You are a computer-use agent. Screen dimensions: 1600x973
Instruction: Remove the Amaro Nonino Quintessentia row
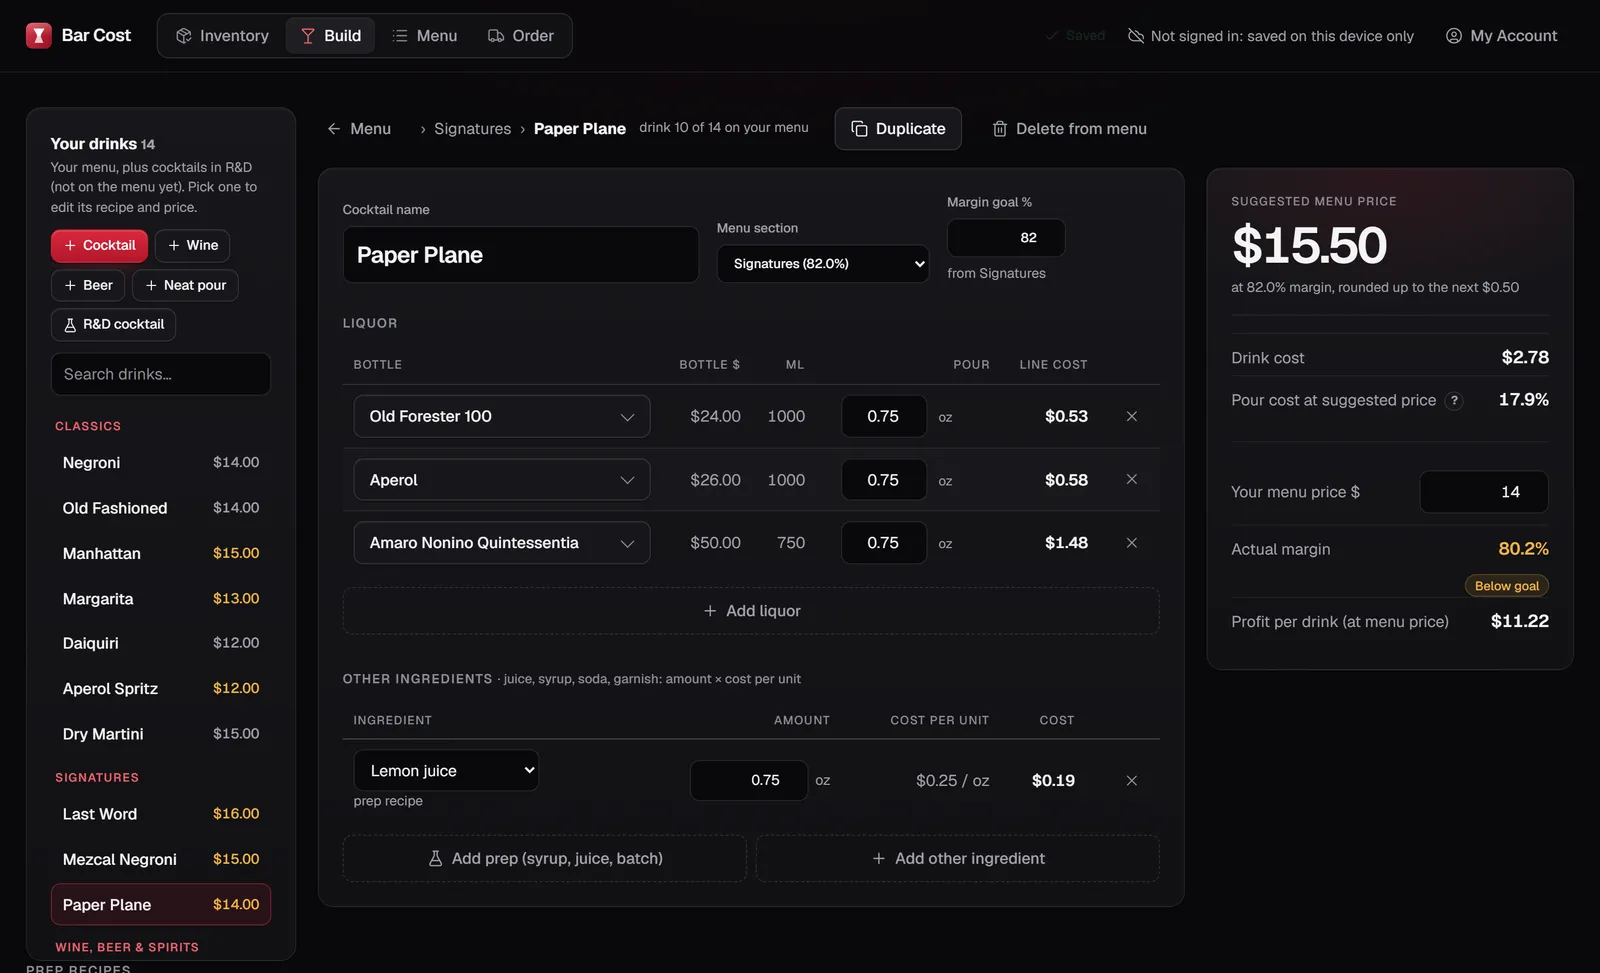pos(1131,543)
